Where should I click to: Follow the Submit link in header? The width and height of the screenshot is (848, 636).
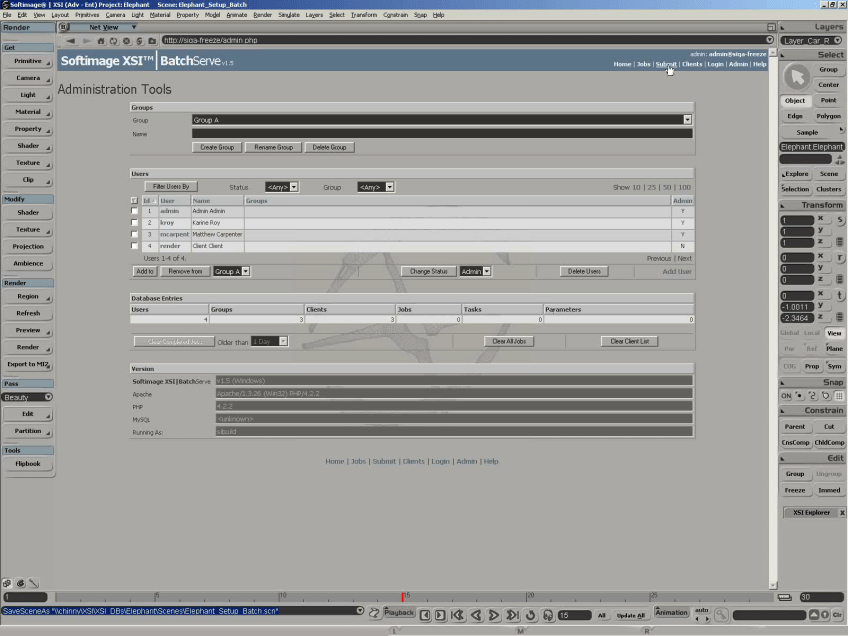(x=666, y=64)
